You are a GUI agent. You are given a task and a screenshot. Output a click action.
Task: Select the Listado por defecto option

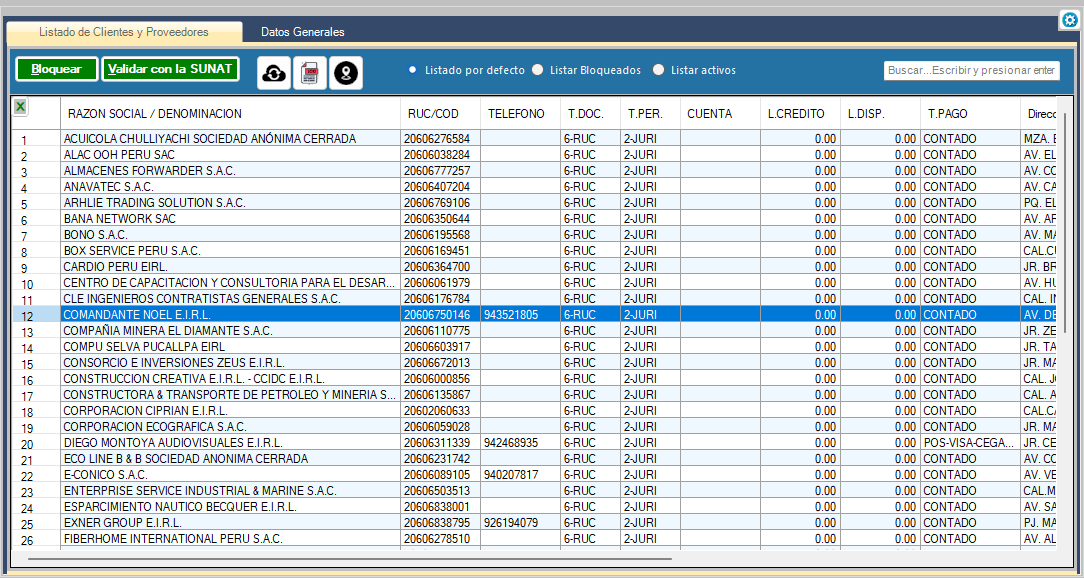[467, 70]
